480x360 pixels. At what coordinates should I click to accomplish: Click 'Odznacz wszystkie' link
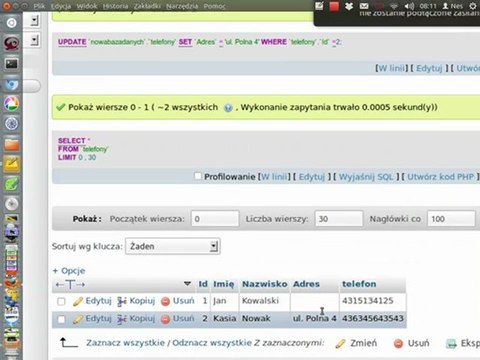pyautogui.click(x=212, y=343)
